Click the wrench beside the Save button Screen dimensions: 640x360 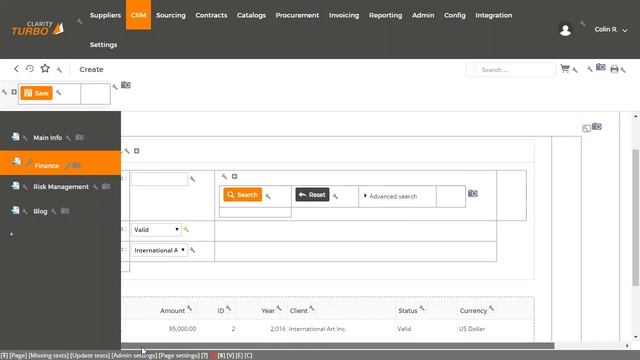pos(59,93)
